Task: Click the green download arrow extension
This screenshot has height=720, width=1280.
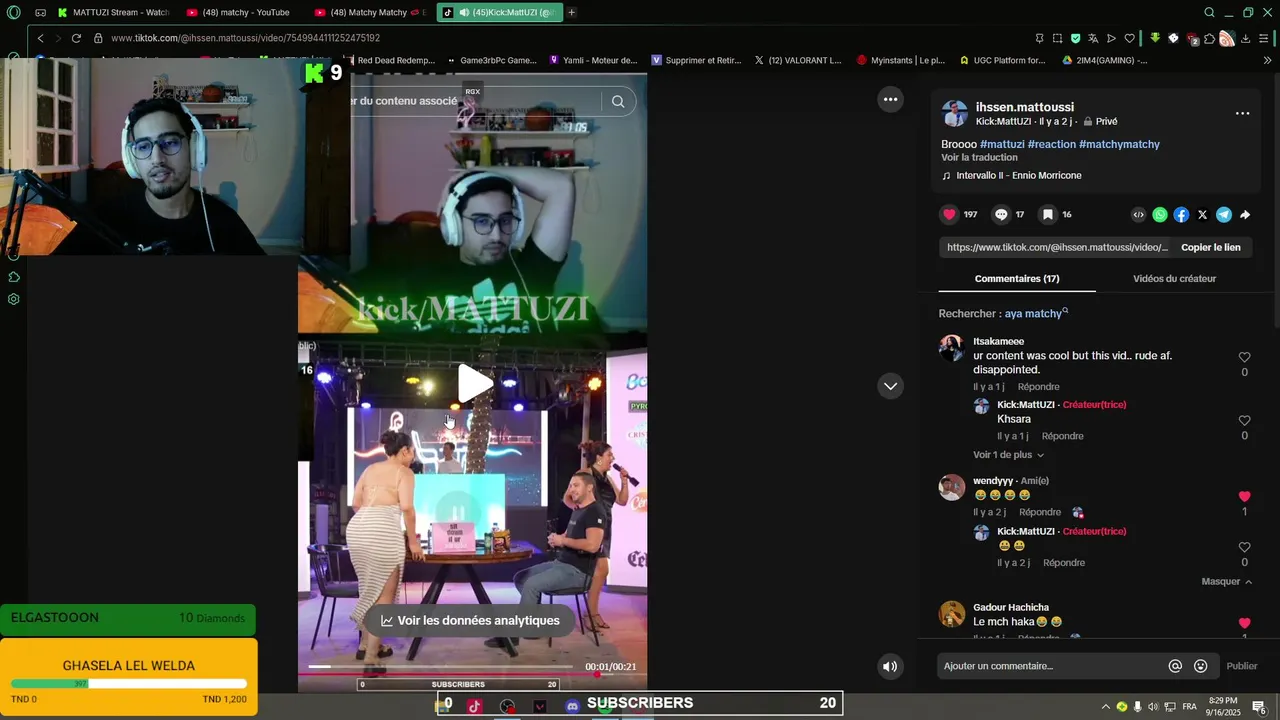Action: tap(1155, 38)
